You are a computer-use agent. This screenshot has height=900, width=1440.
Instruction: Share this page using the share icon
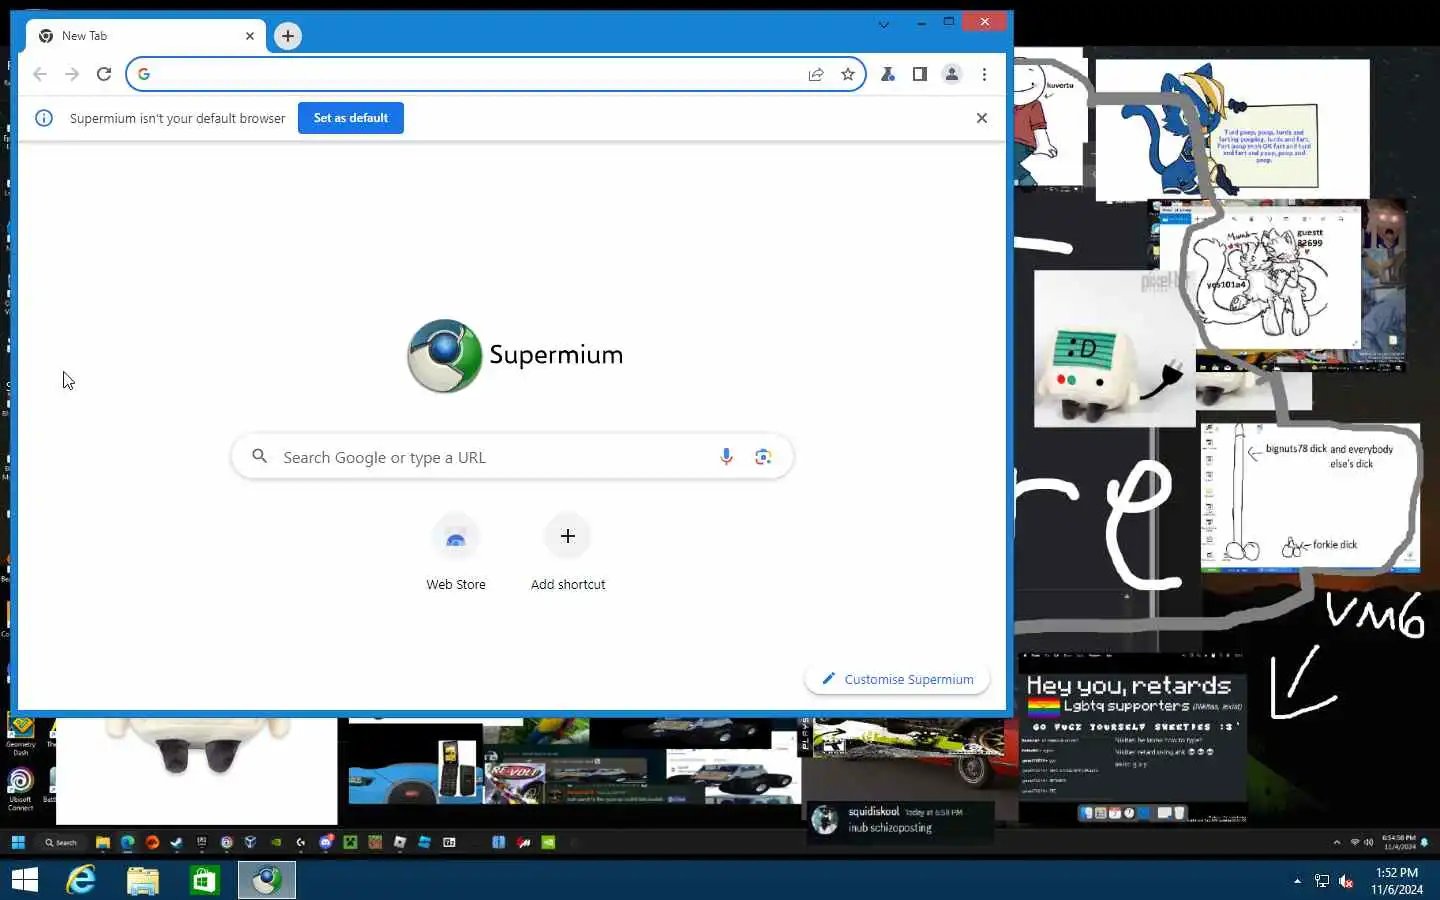point(816,74)
